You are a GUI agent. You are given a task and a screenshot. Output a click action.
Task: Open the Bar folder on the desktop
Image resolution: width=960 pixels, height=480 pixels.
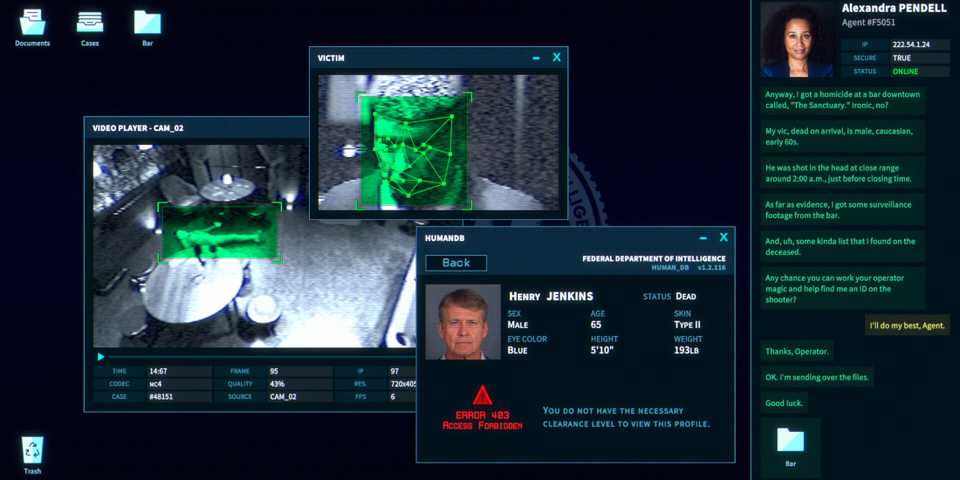[147, 24]
